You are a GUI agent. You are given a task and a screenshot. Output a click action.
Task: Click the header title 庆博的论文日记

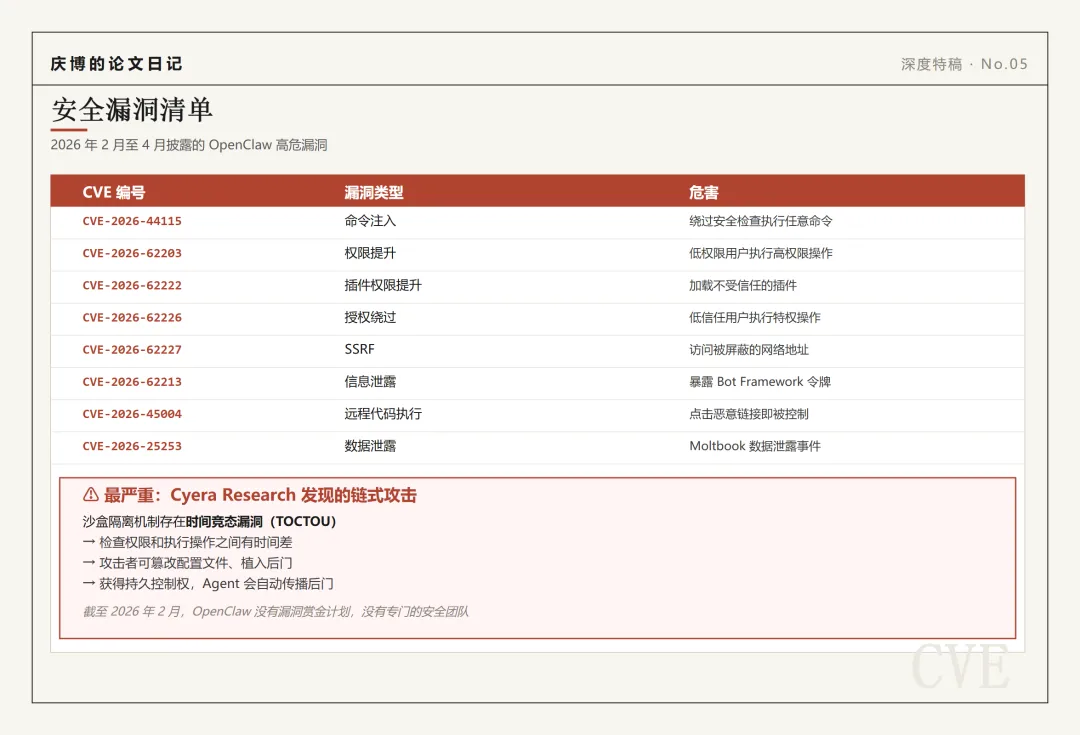[116, 64]
